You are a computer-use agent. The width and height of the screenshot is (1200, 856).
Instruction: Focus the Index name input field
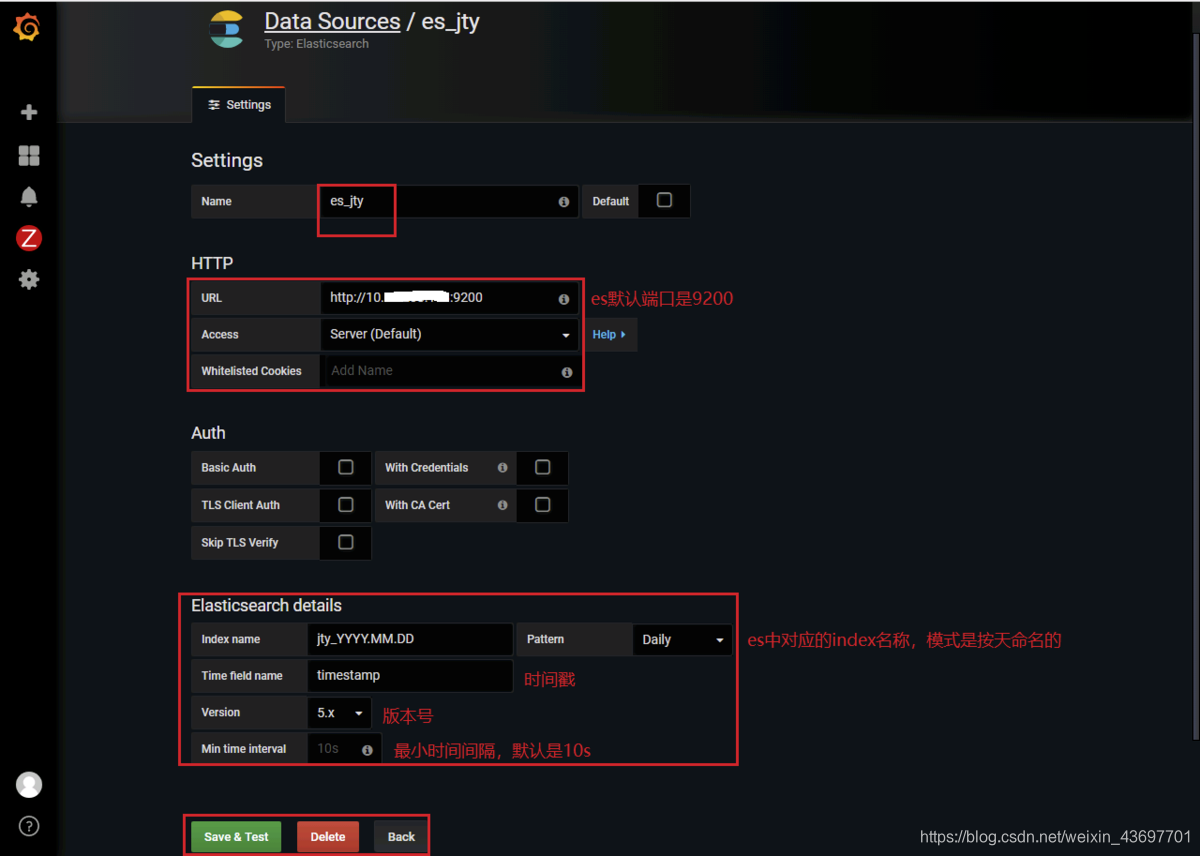pos(410,640)
